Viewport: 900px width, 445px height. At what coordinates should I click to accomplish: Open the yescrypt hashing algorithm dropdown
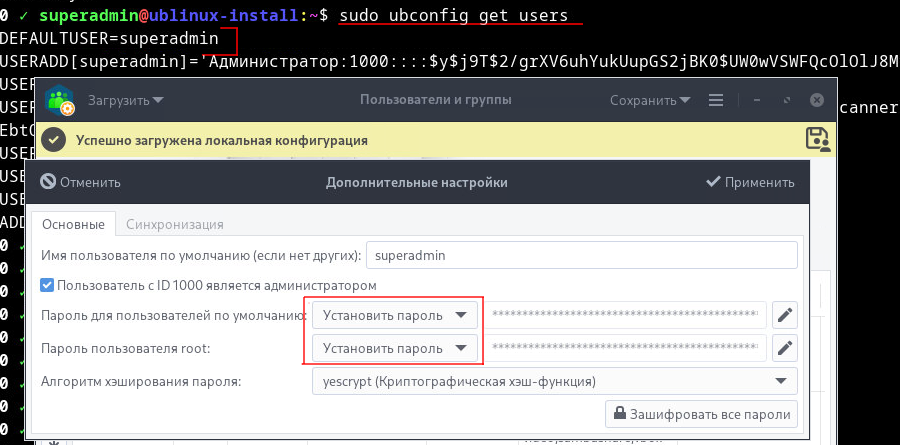click(x=554, y=381)
